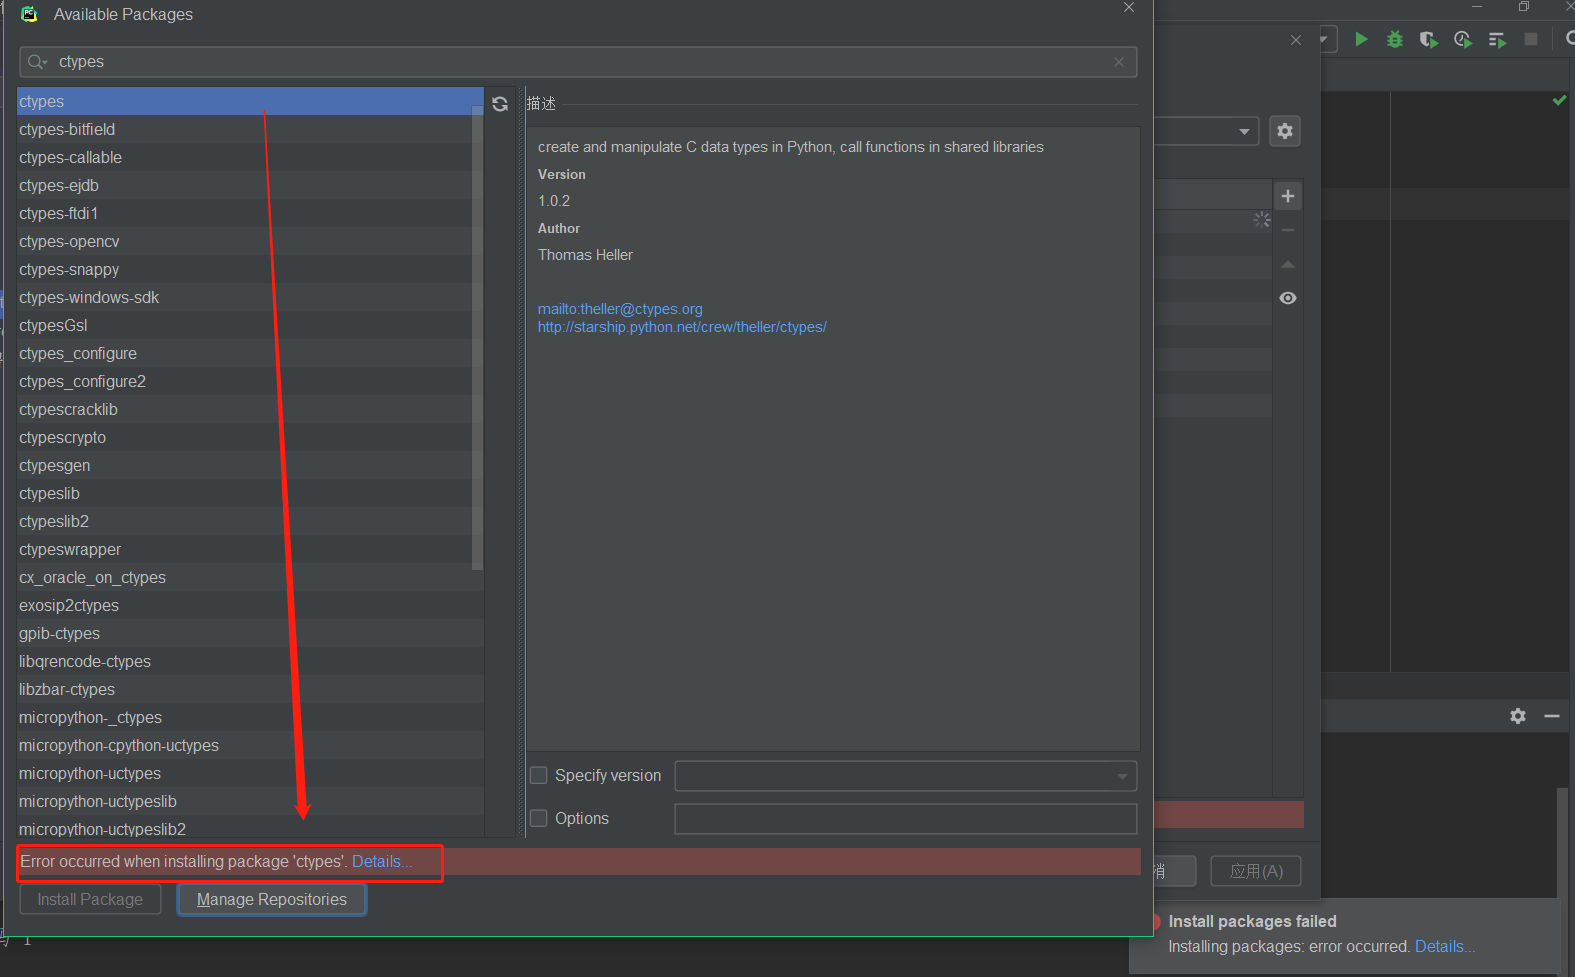Add a package with the plus icon
The height and width of the screenshot is (977, 1575).
click(1288, 196)
